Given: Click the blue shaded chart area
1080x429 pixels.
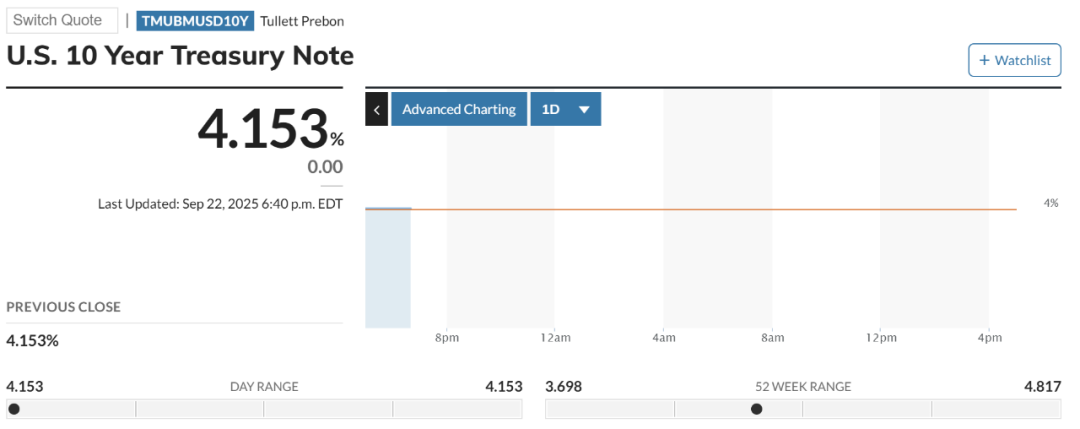Looking at the screenshot, I should (388, 269).
